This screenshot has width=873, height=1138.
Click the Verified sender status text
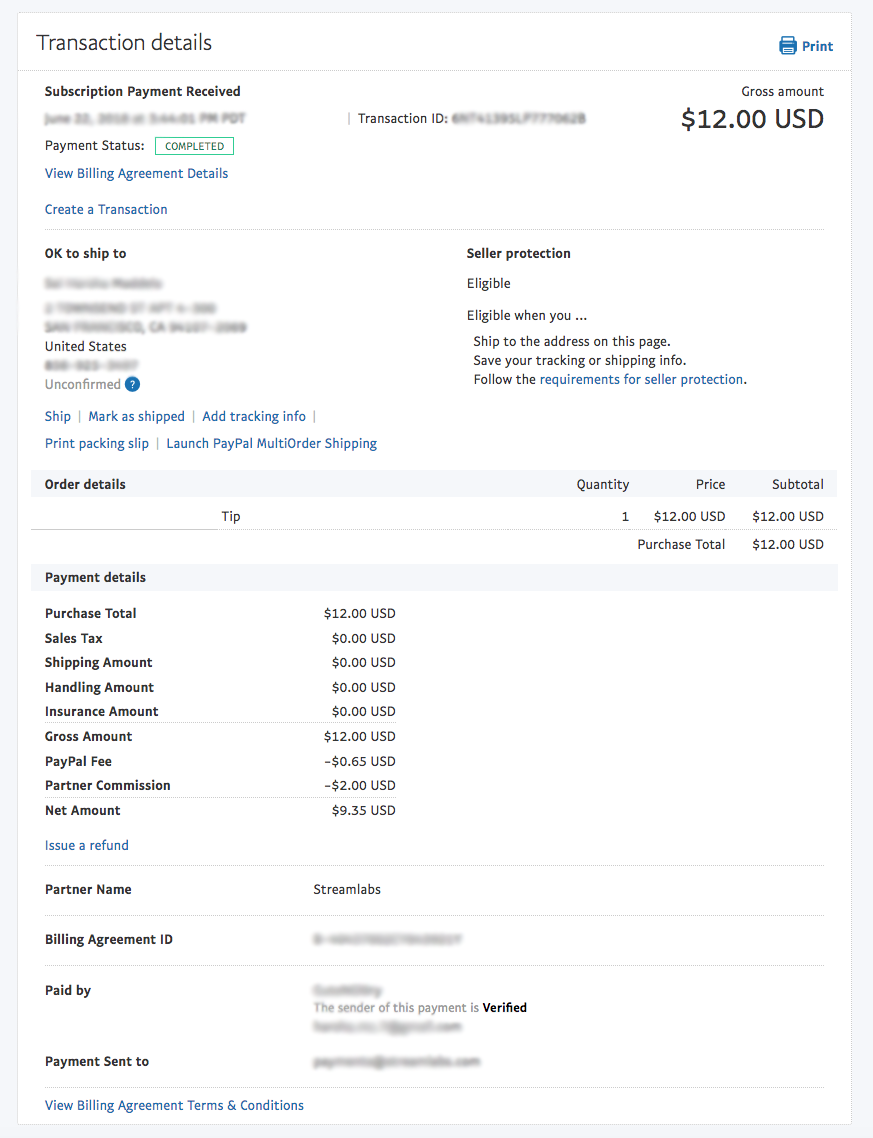[504, 1008]
